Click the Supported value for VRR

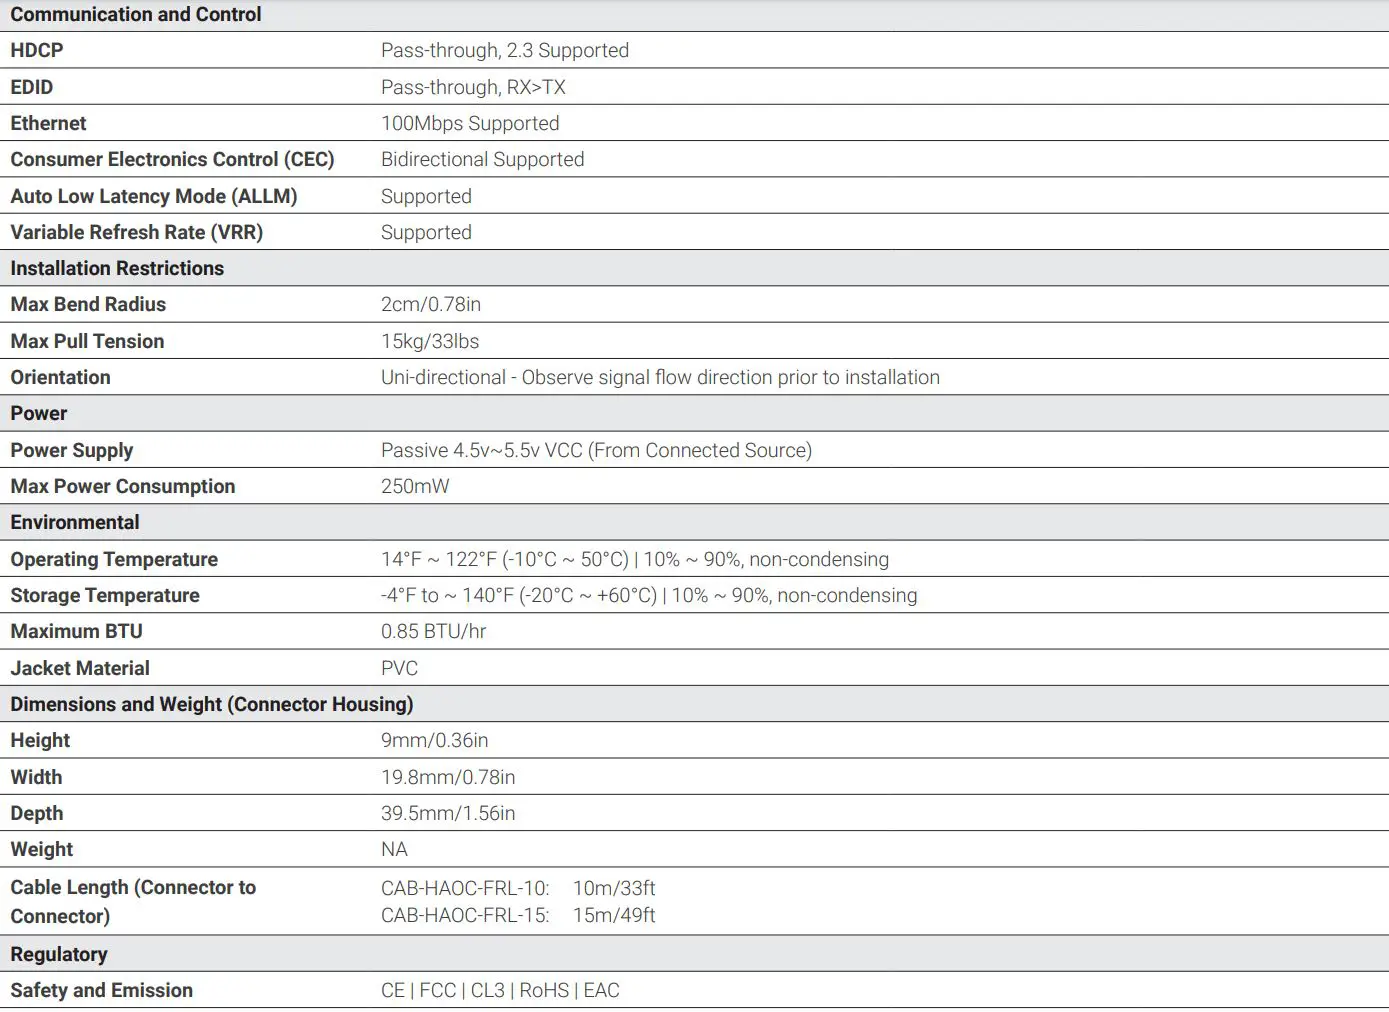[x=426, y=232]
